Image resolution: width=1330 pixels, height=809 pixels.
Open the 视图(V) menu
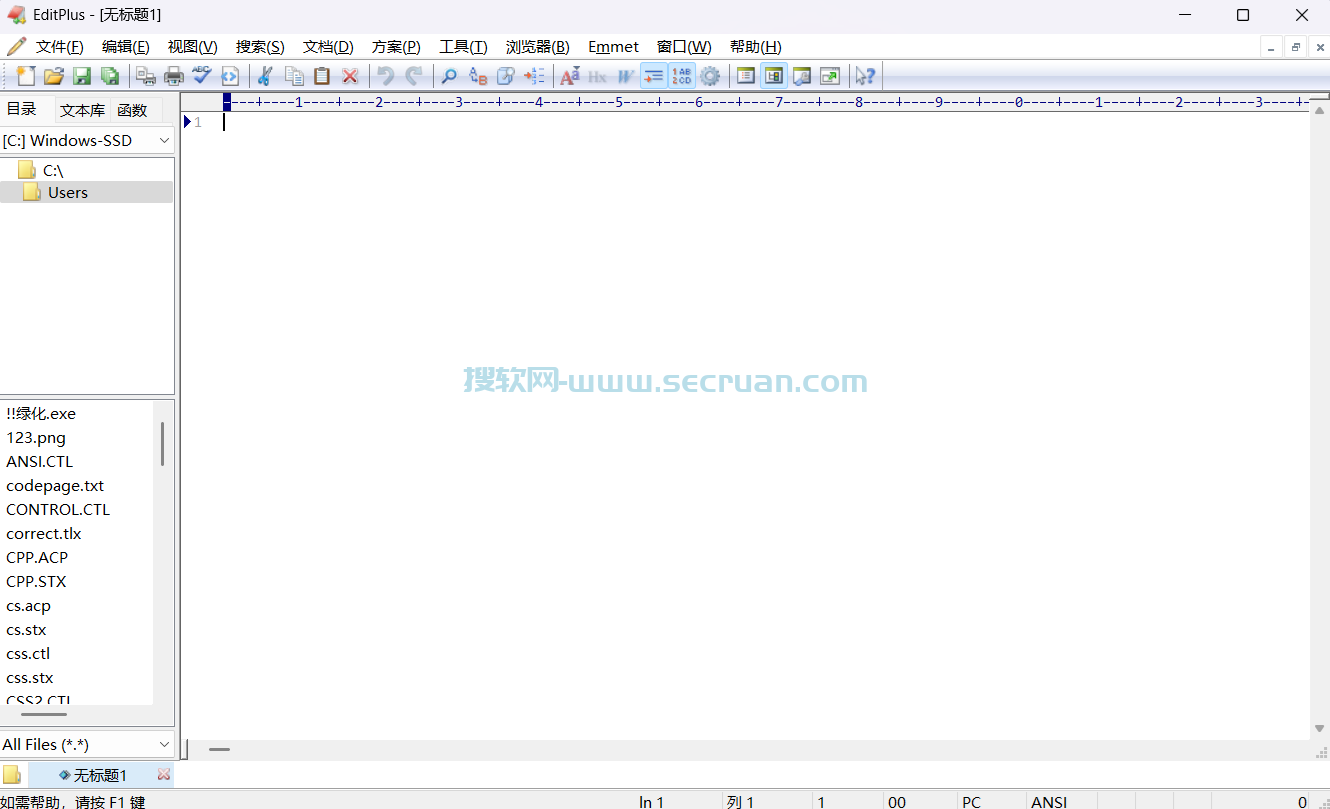(x=193, y=47)
